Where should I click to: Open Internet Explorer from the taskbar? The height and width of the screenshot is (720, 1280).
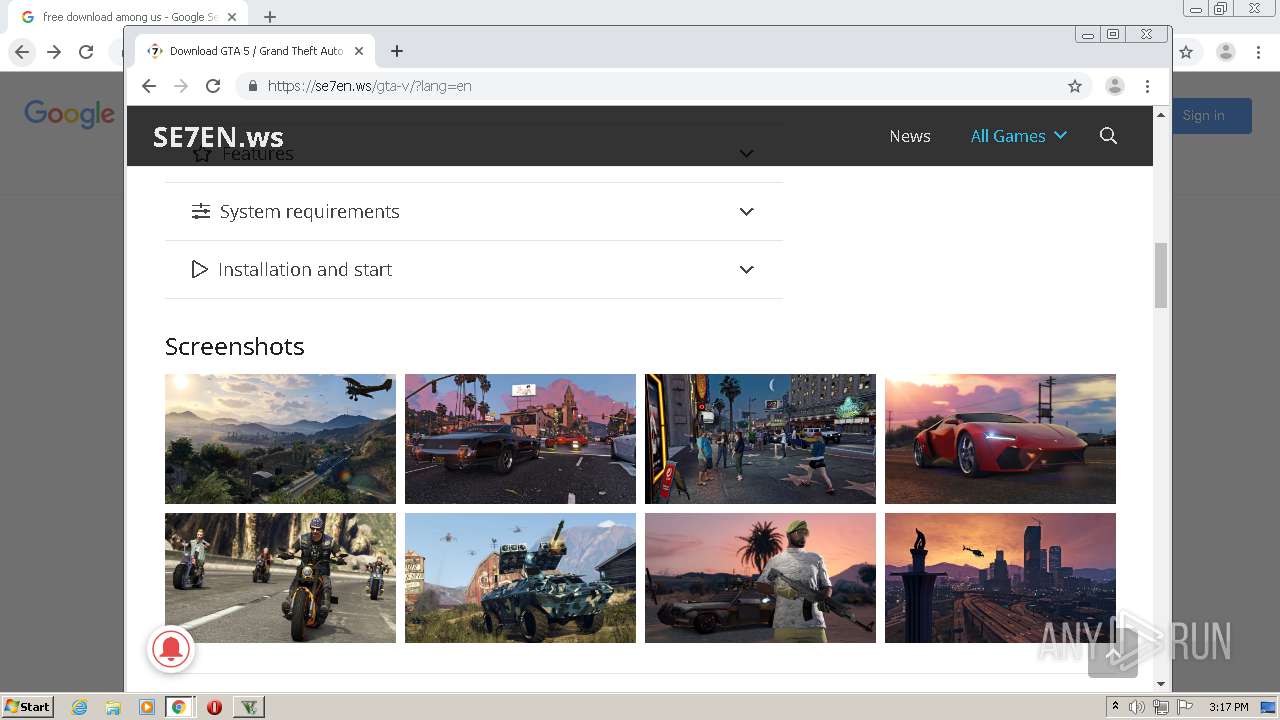pos(80,707)
